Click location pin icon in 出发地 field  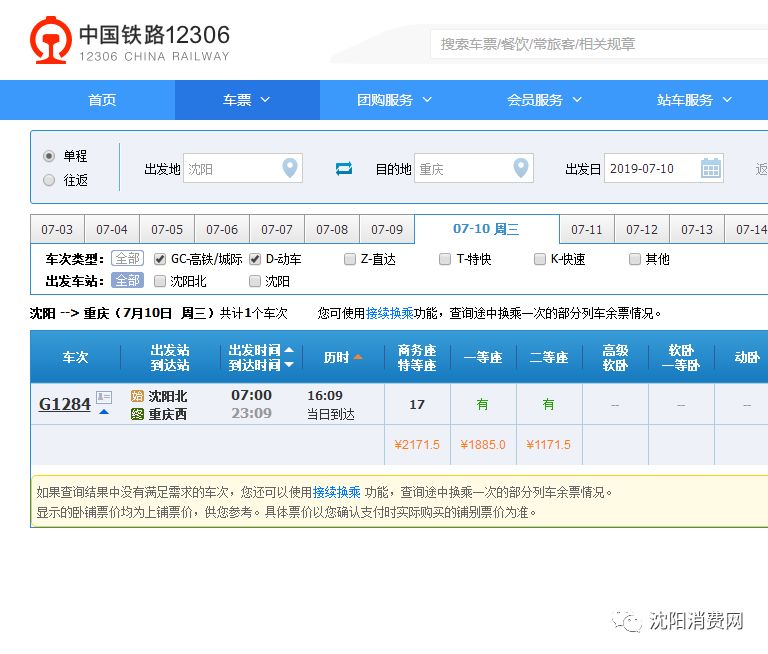[290, 168]
